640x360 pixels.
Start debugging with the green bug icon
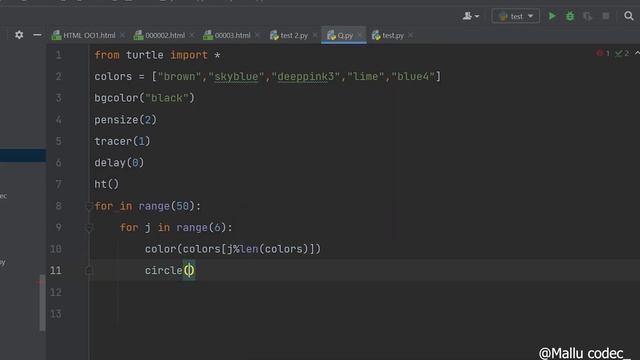(570, 16)
